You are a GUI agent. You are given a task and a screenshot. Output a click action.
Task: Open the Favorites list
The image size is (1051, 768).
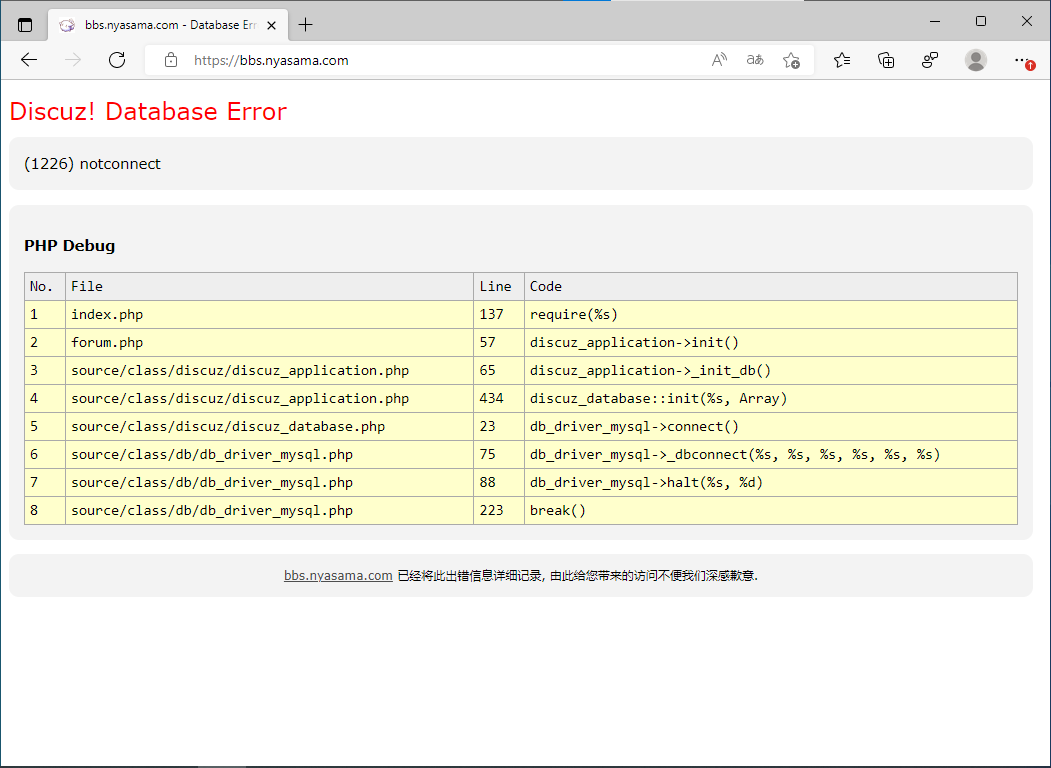[842, 60]
